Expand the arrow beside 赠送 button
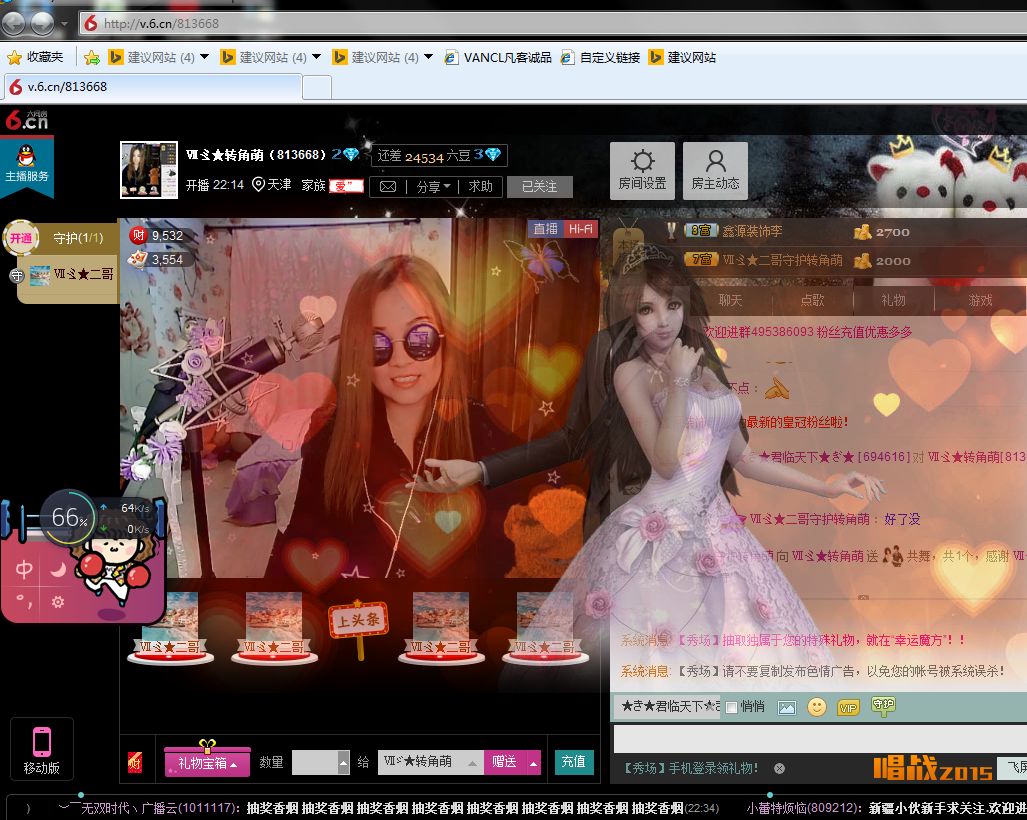Viewport: 1027px width, 820px height. tap(534, 762)
